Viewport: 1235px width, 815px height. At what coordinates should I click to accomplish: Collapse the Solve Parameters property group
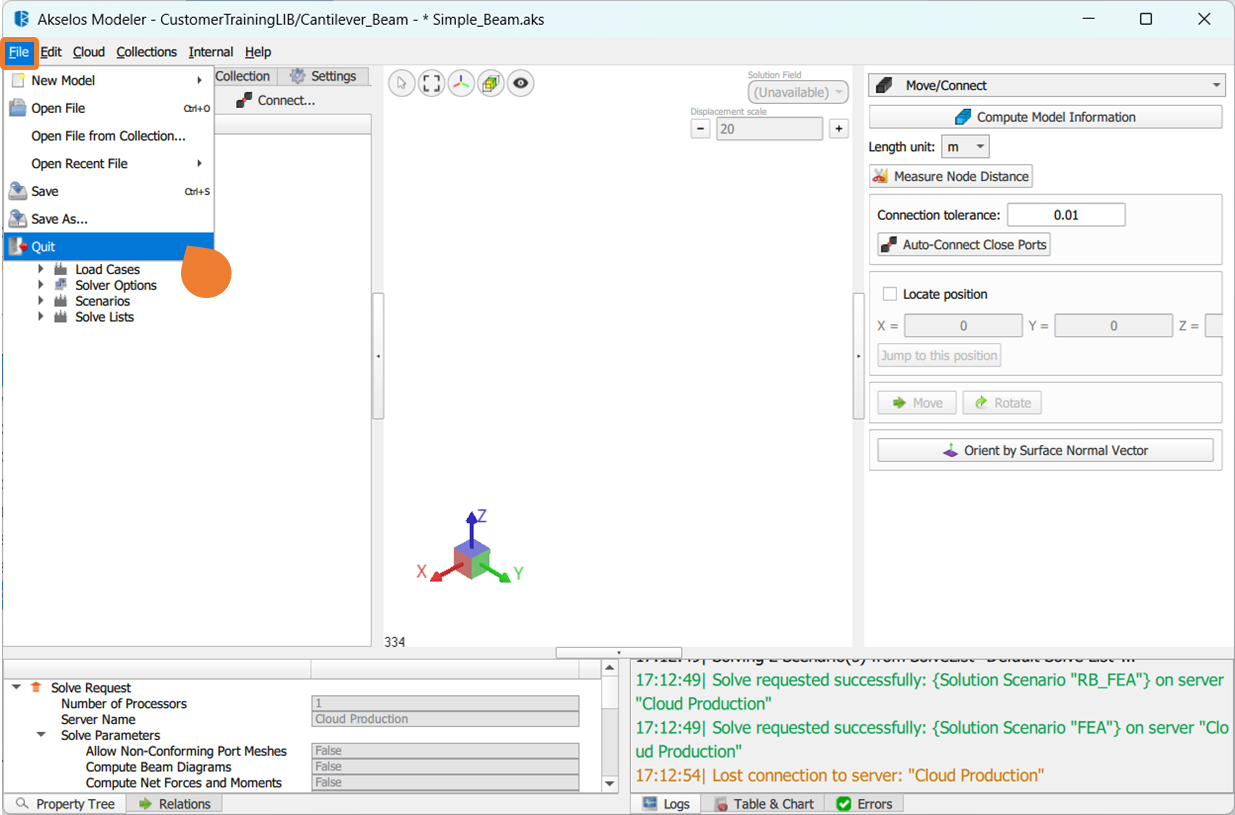click(41, 735)
